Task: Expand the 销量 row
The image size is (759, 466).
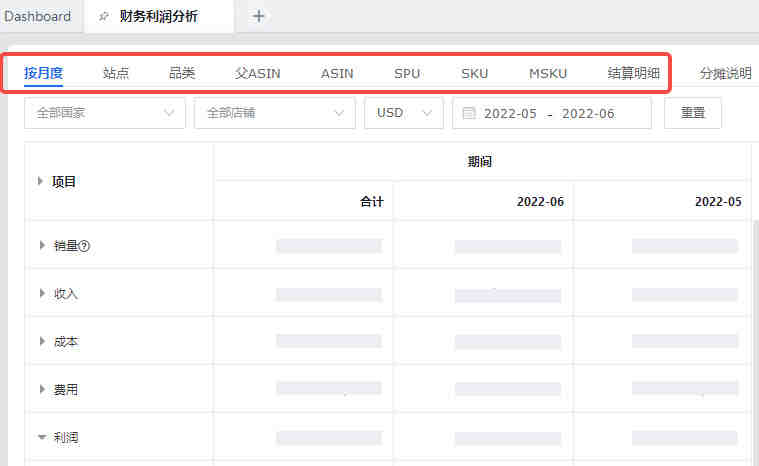Action: coord(42,245)
